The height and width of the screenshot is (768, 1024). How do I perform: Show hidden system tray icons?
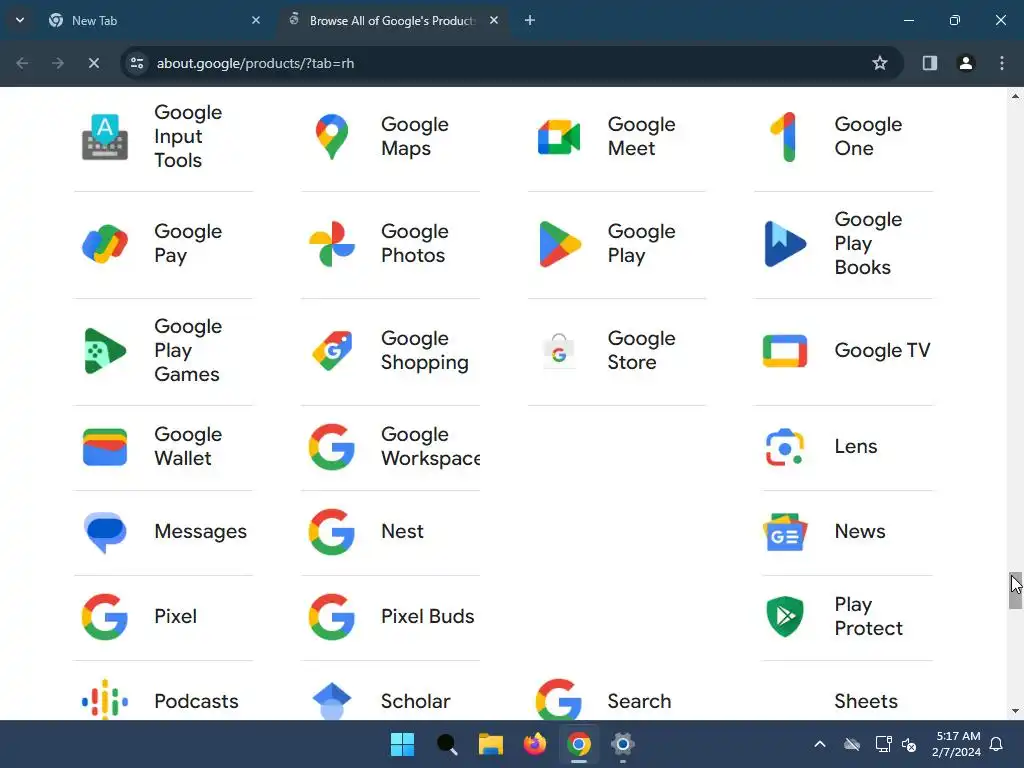[x=820, y=744]
